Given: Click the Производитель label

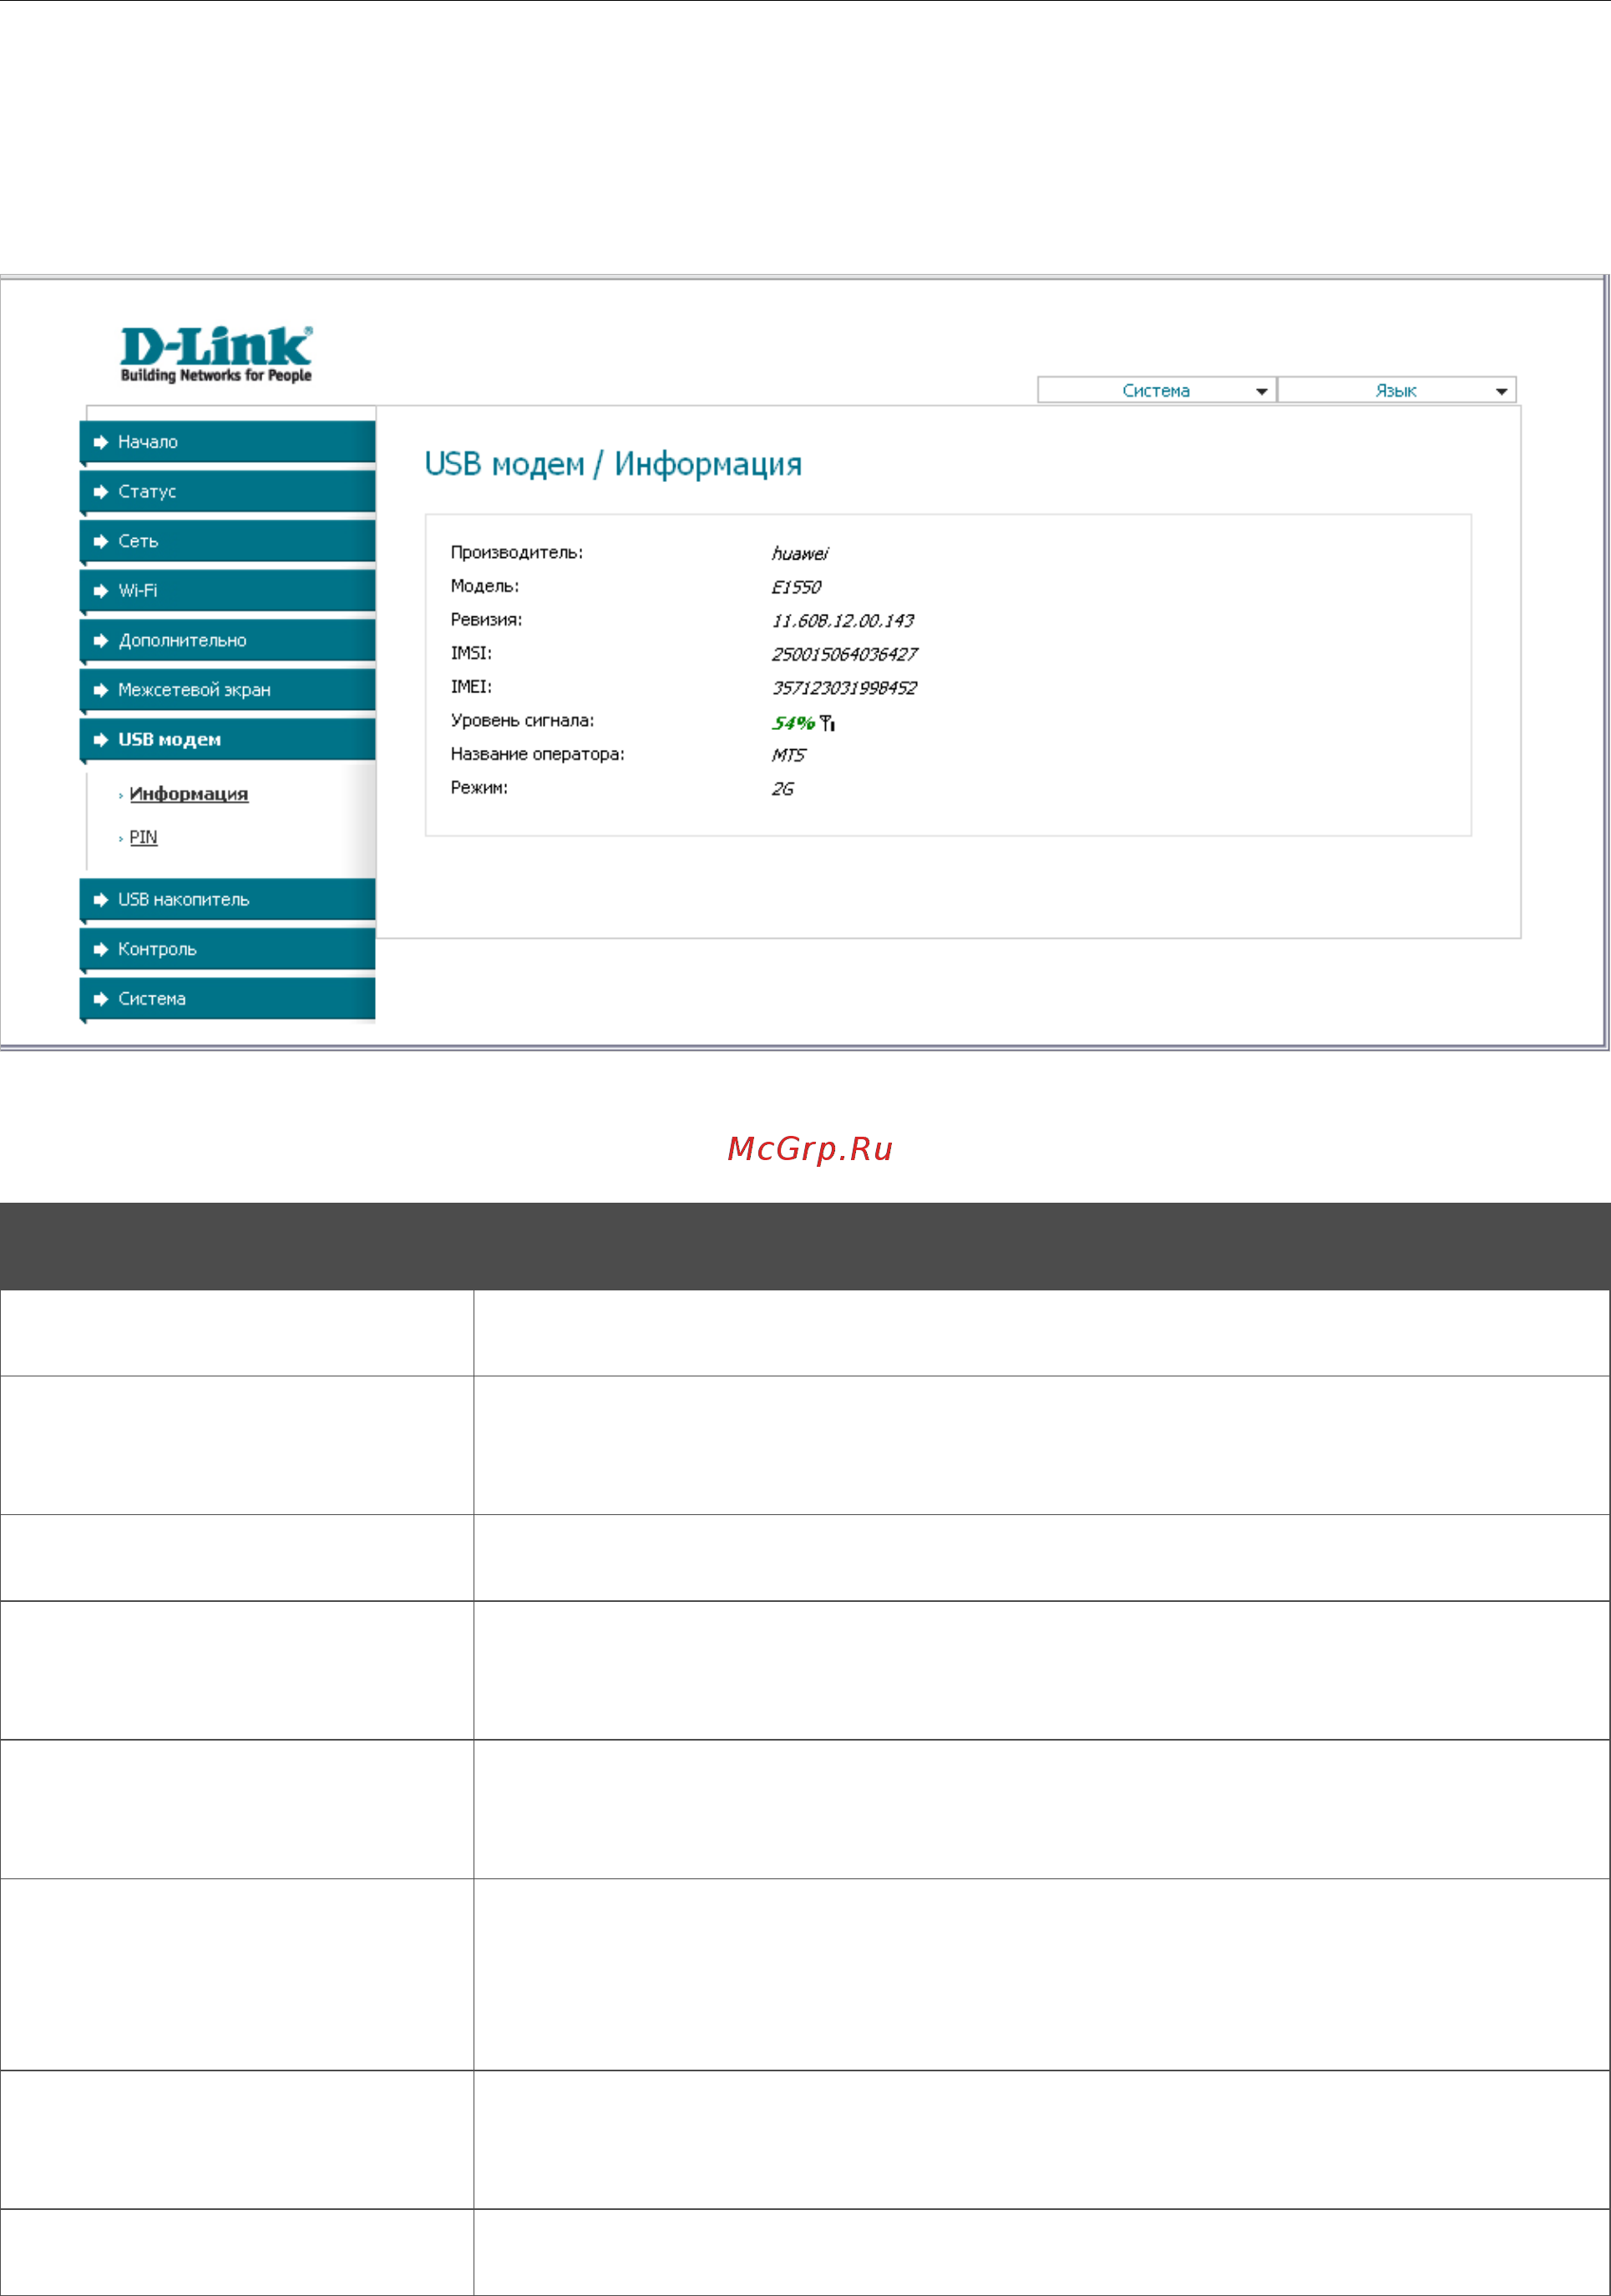Looking at the screenshot, I should (x=517, y=553).
